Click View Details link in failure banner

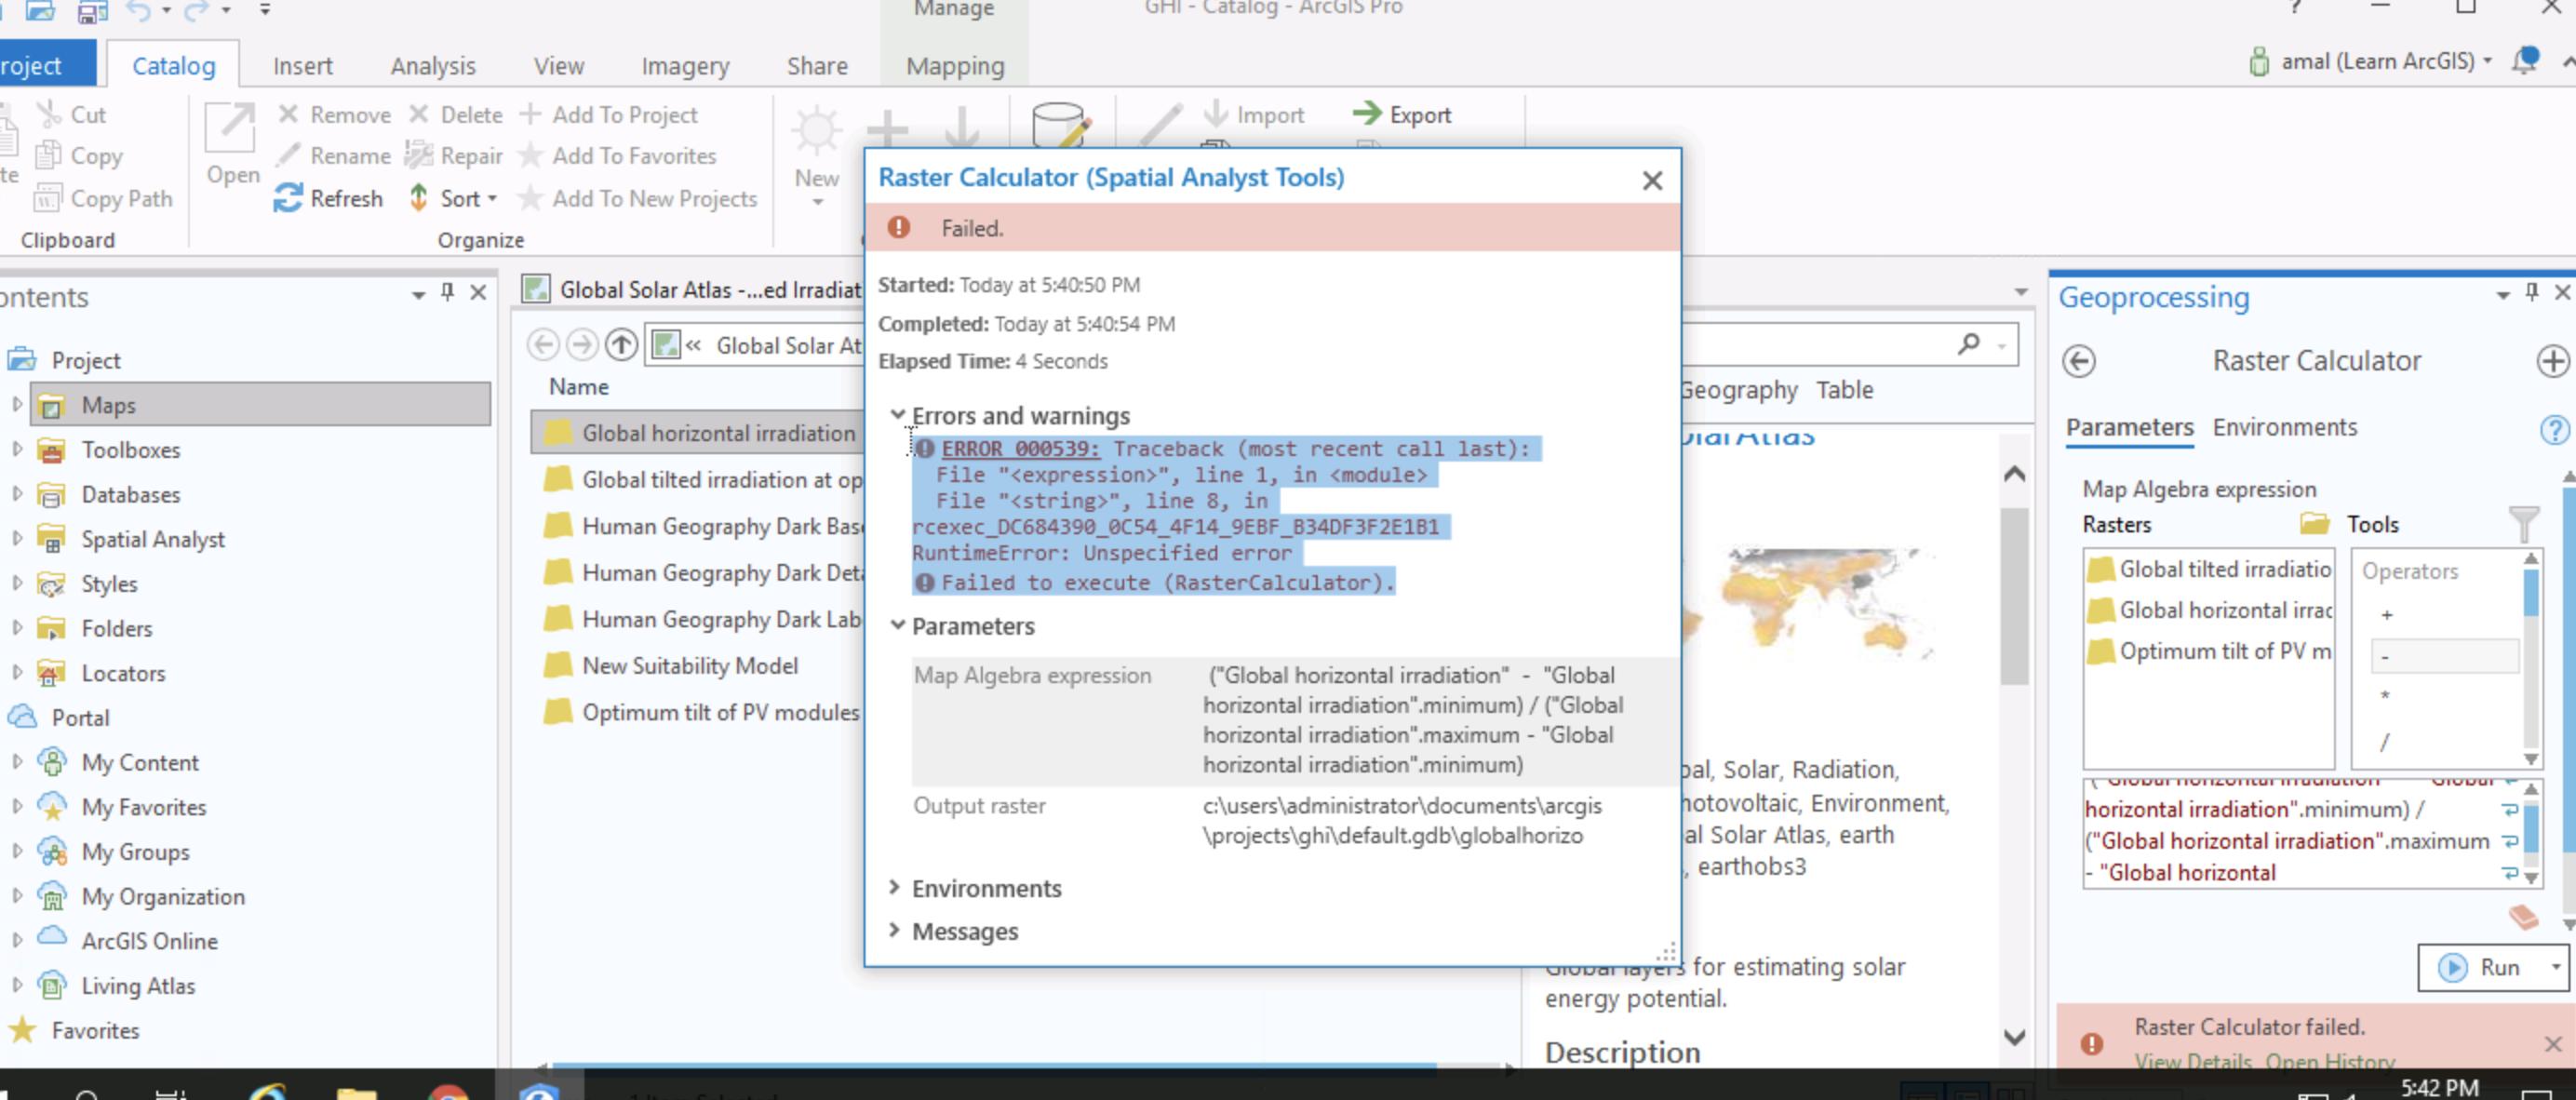(x=2193, y=1061)
